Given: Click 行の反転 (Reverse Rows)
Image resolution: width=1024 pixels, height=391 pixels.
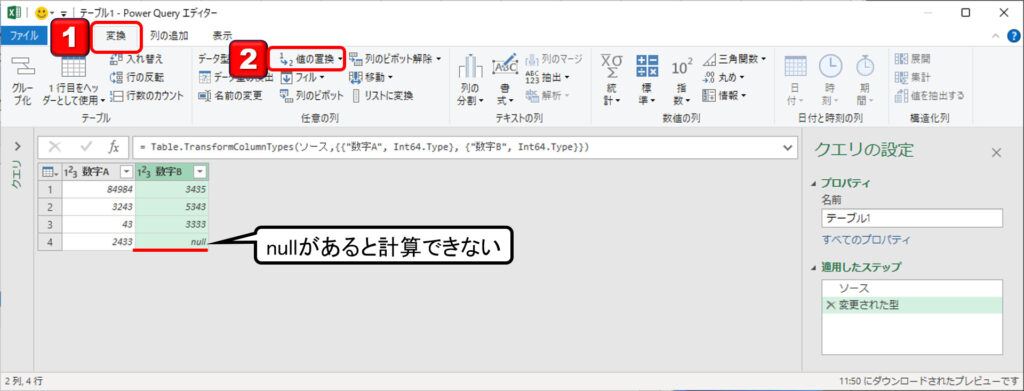Looking at the screenshot, I should pyautogui.click(x=136, y=77).
